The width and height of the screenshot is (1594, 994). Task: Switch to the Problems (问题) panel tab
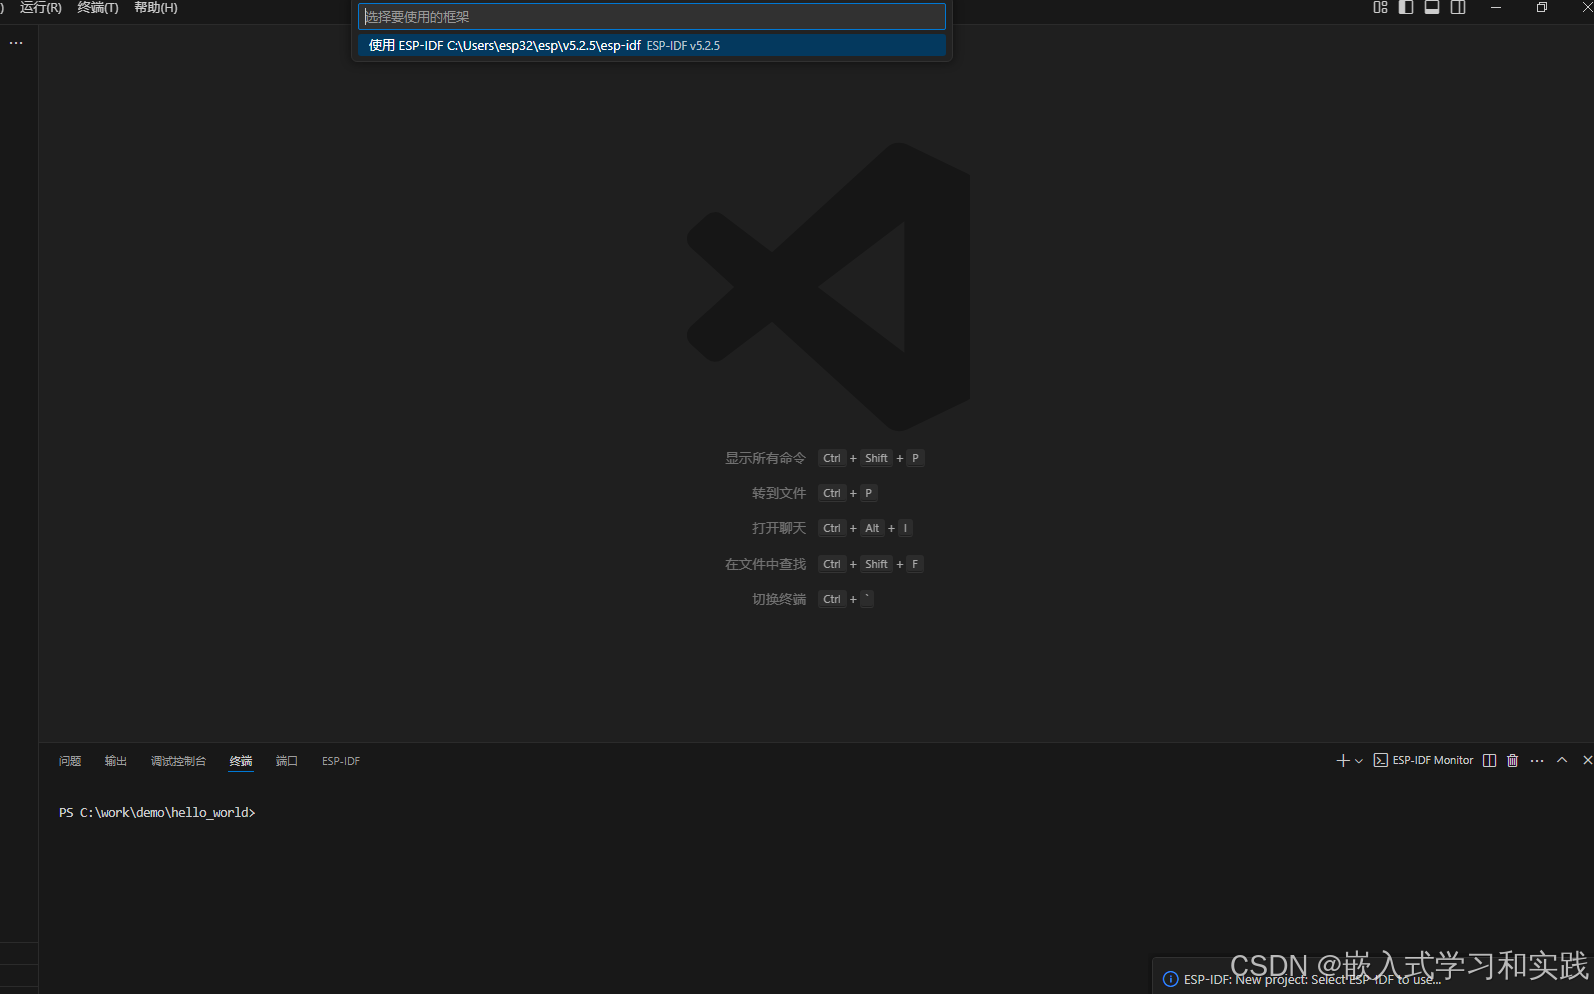pos(70,761)
